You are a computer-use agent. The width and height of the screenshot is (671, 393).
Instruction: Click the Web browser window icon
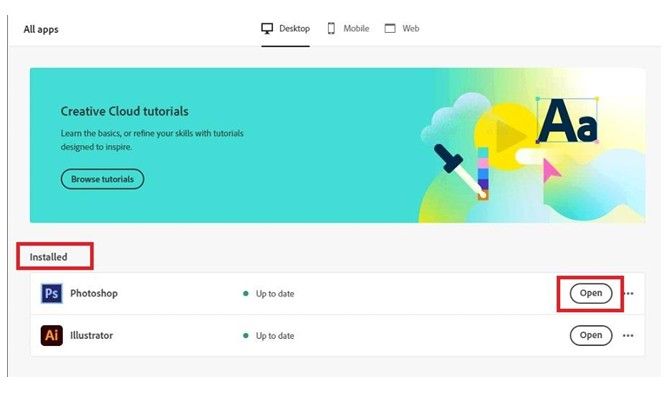tap(390, 29)
